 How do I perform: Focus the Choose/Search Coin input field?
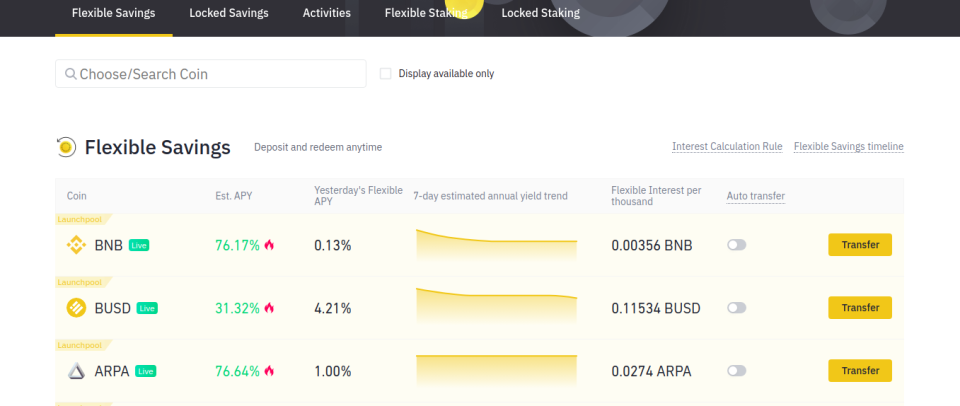click(x=211, y=73)
